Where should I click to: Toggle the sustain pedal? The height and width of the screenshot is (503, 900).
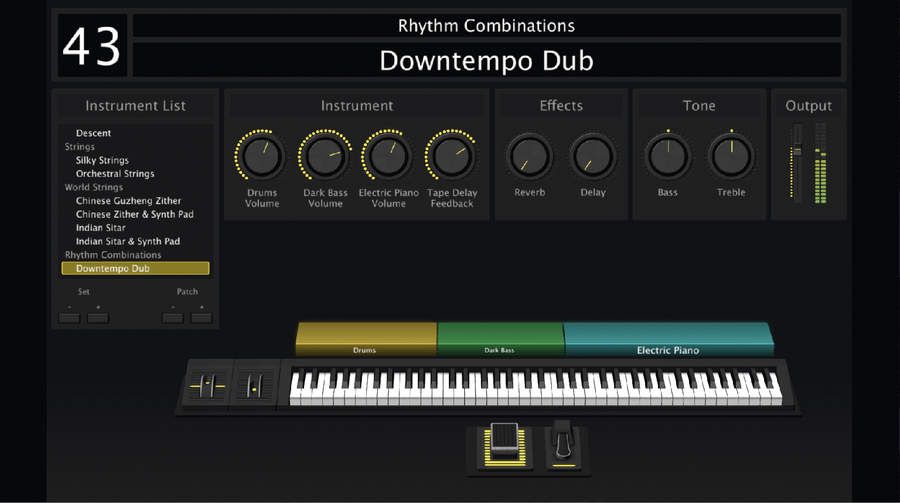[564, 443]
